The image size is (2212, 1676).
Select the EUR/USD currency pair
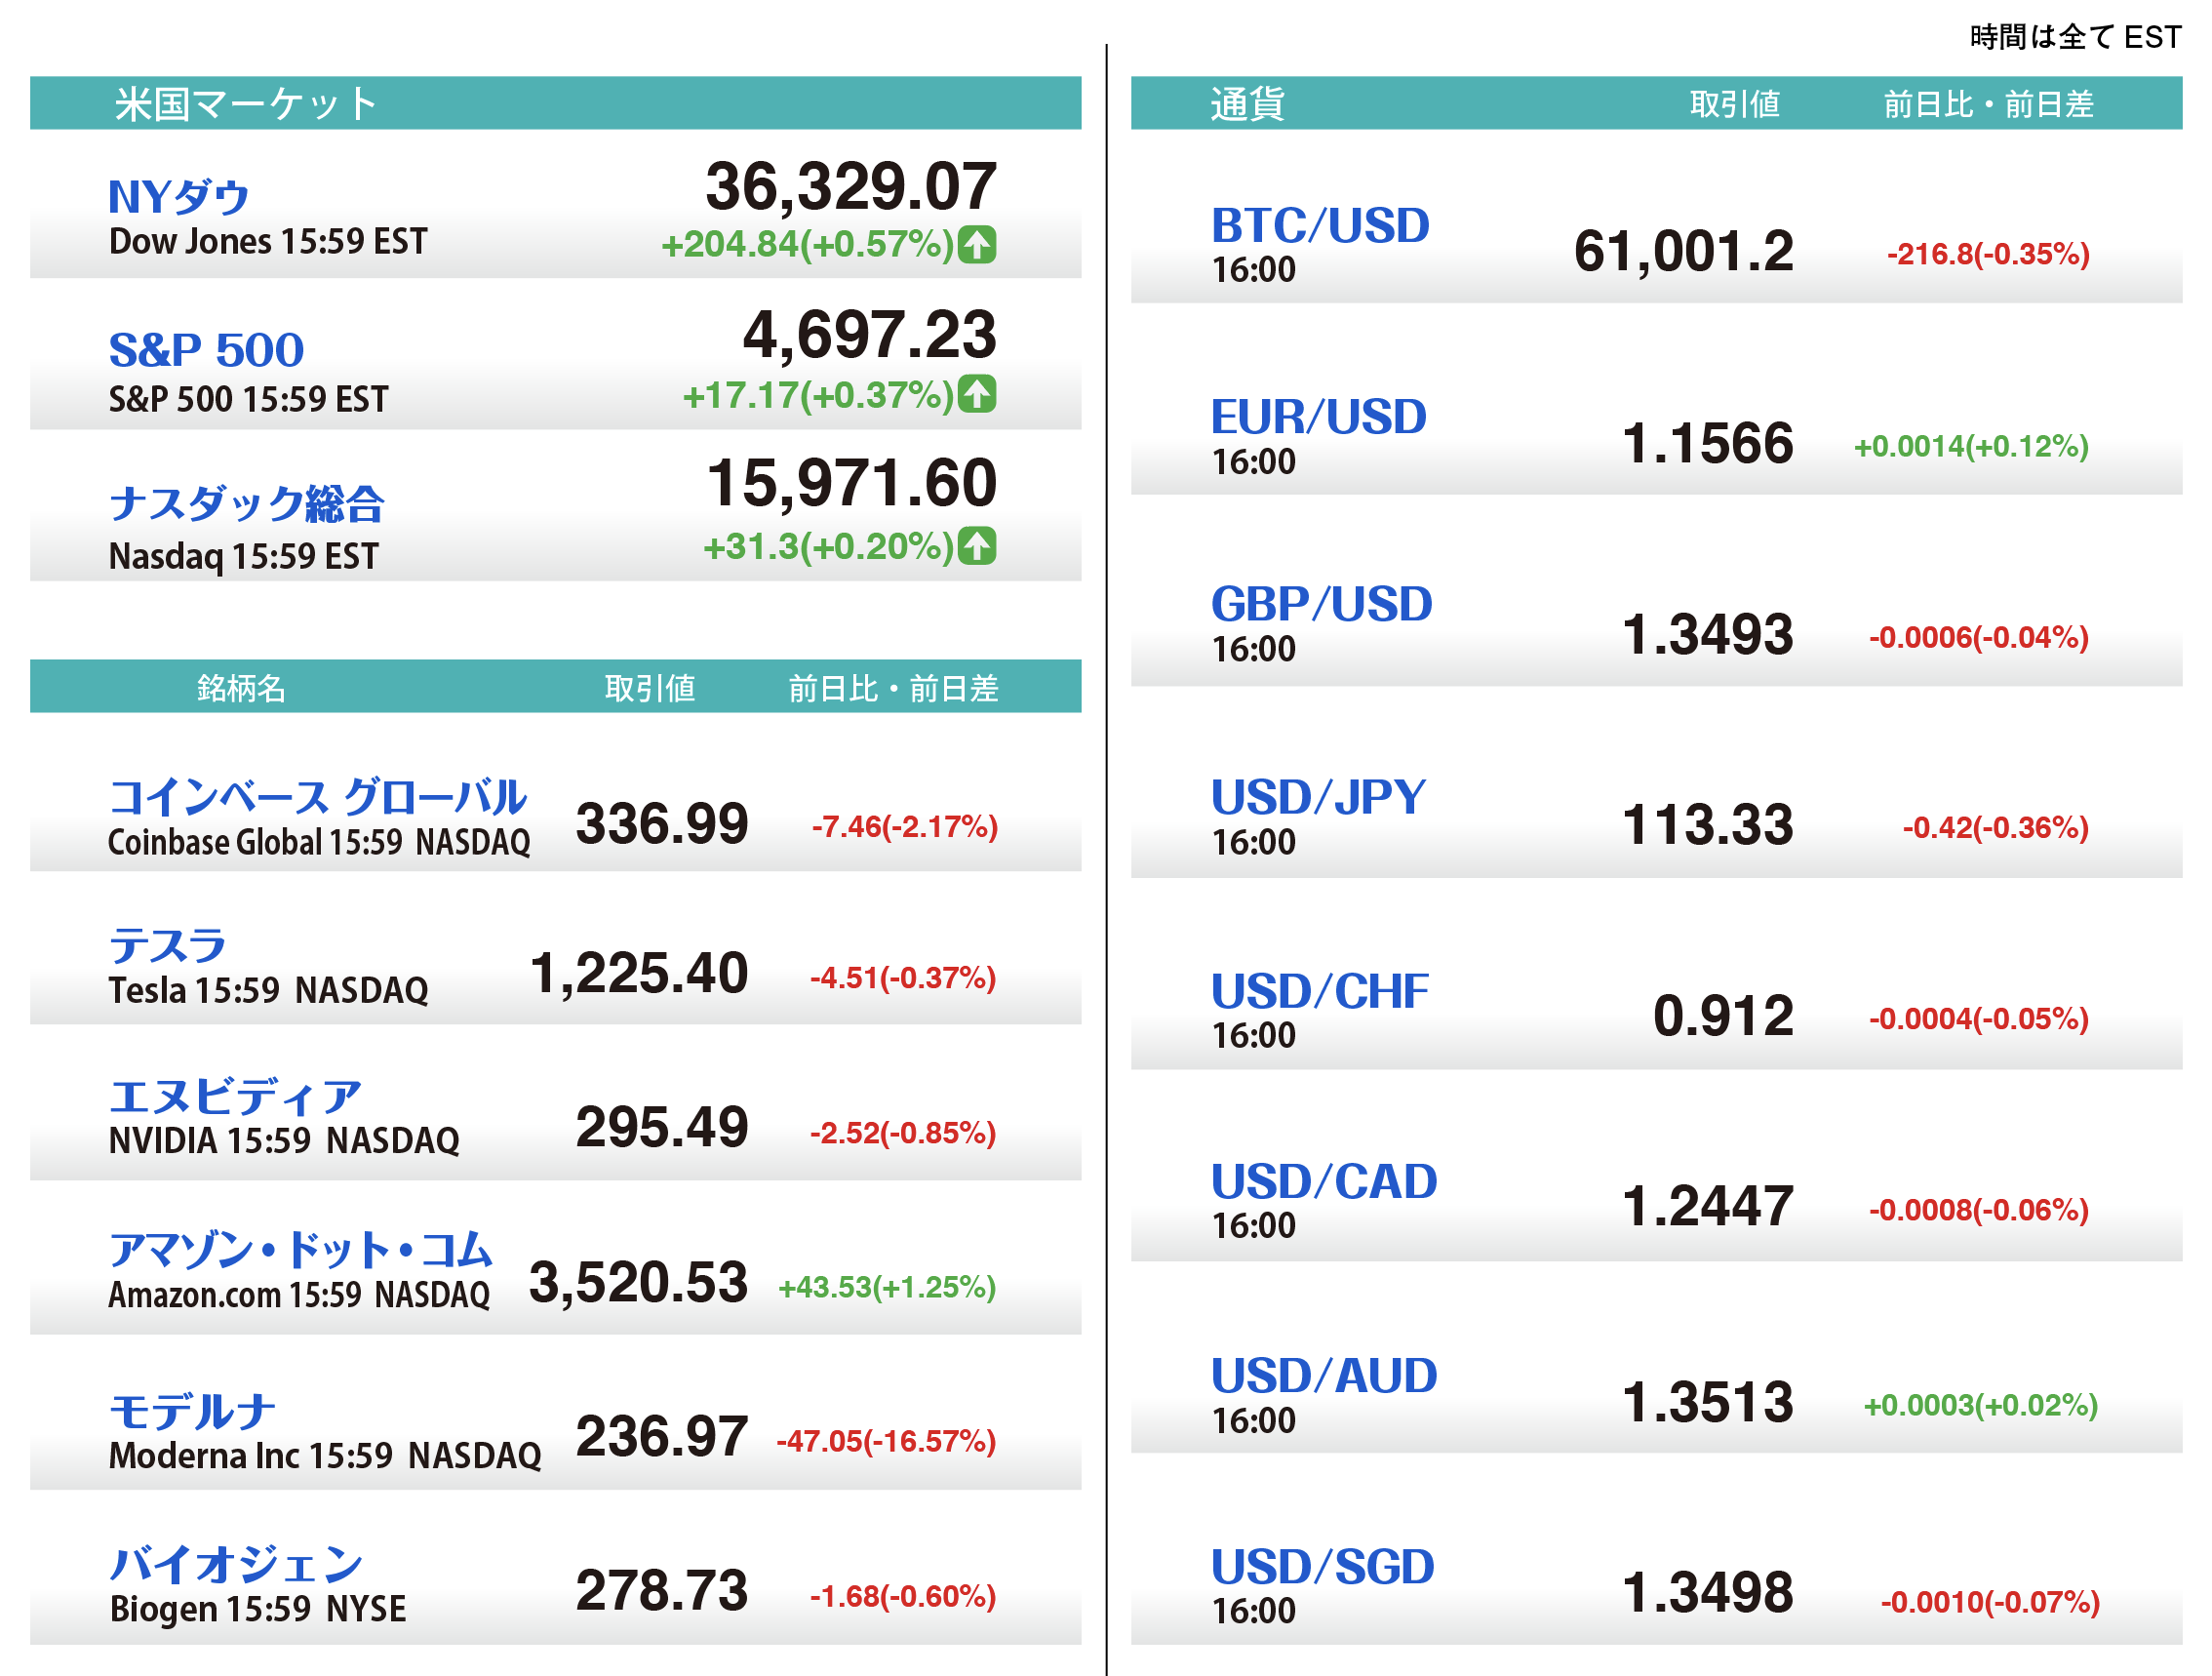point(1318,417)
